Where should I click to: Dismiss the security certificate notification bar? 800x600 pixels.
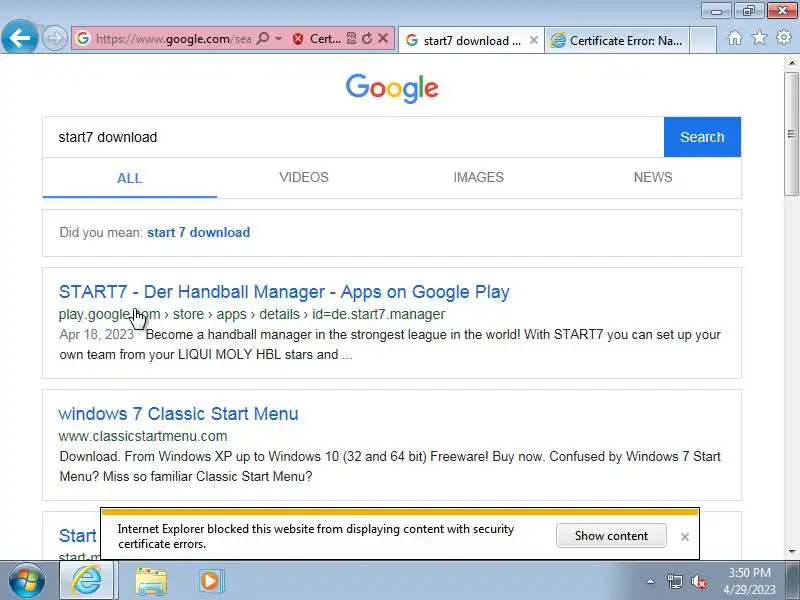click(685, 537)
